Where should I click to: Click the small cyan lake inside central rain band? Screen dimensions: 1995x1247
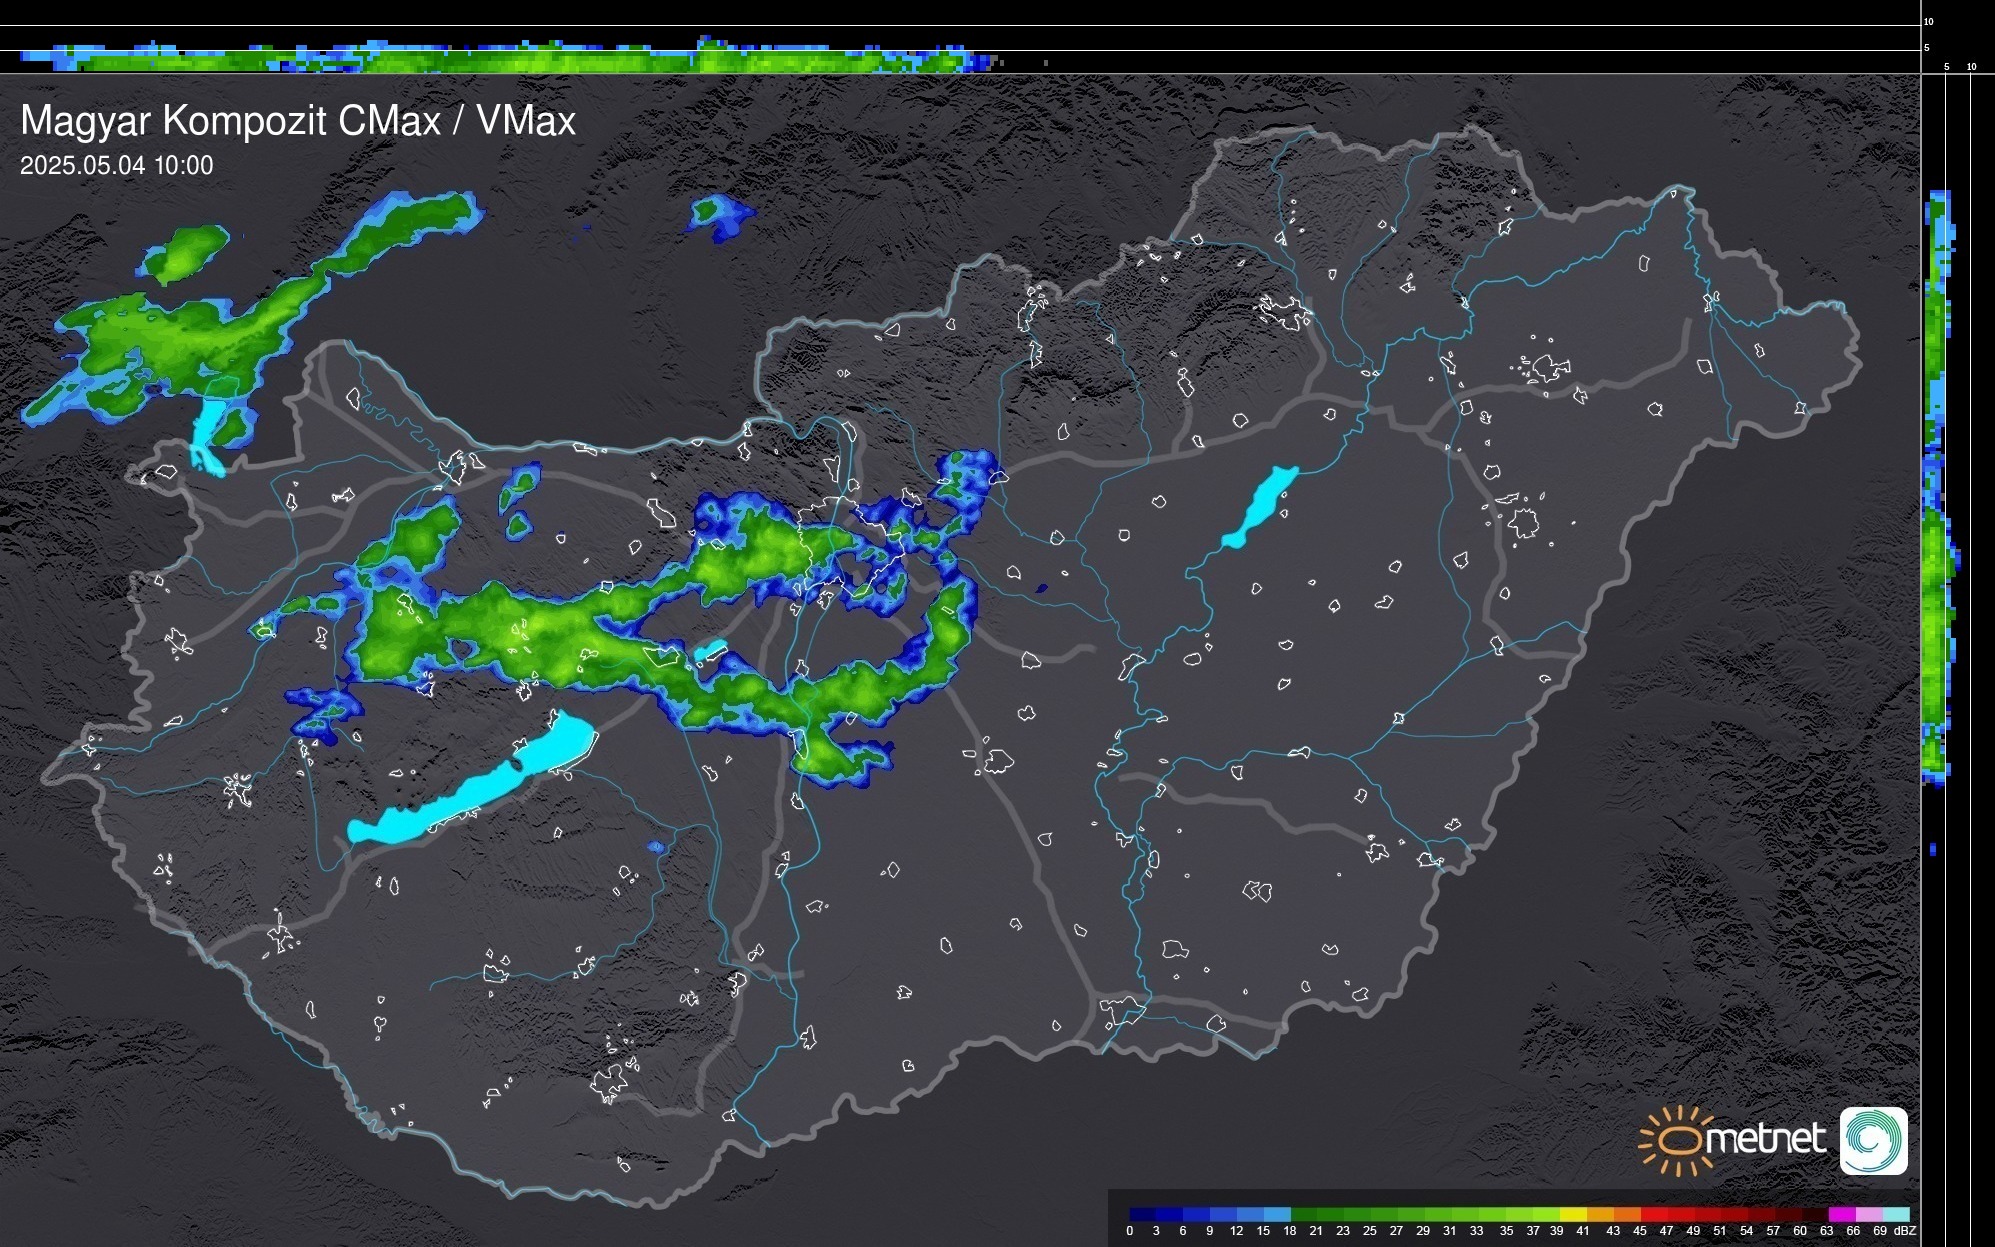[710, 650]
